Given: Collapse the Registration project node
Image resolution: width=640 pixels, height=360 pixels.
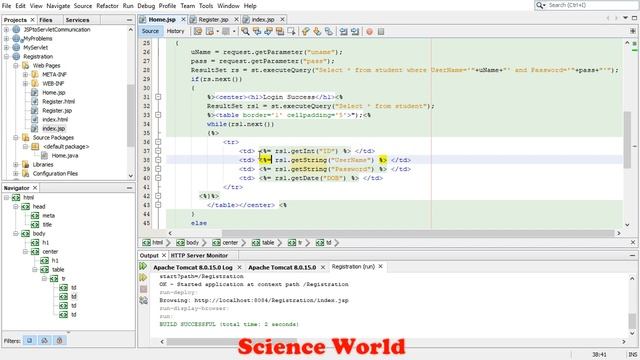Looking at the screenshot, I should tap(6, 56).
